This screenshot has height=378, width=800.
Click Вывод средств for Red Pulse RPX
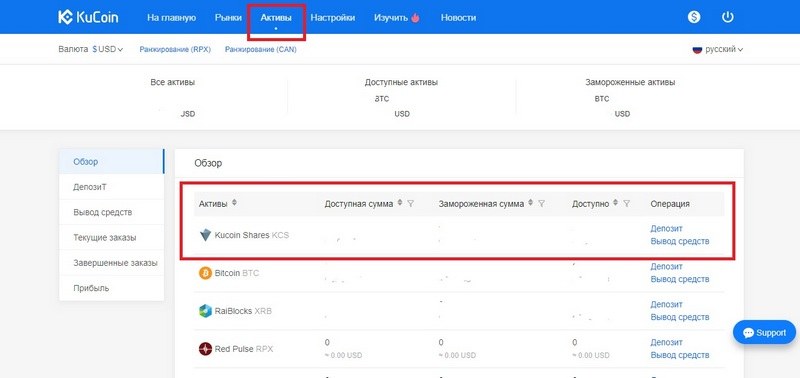tap(680, 355)
